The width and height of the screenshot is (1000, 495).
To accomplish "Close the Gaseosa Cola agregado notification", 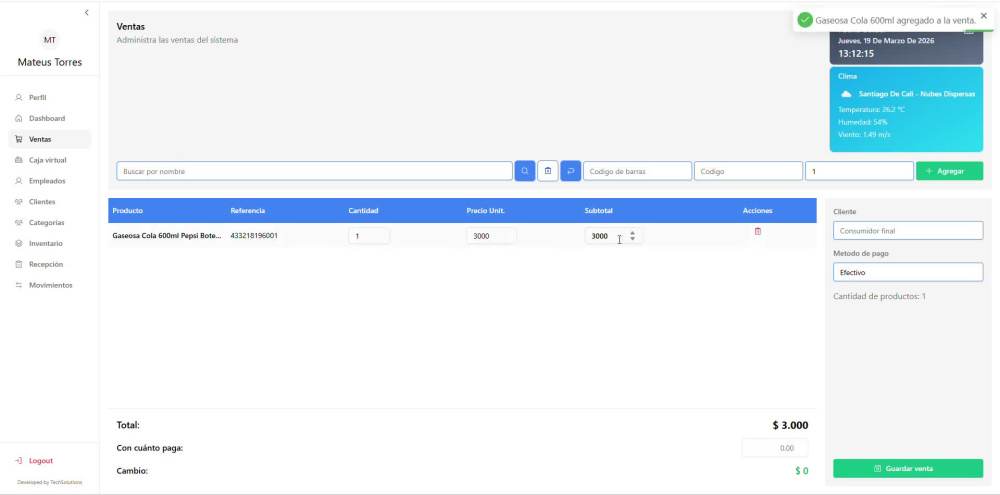I will pos(983,15).
